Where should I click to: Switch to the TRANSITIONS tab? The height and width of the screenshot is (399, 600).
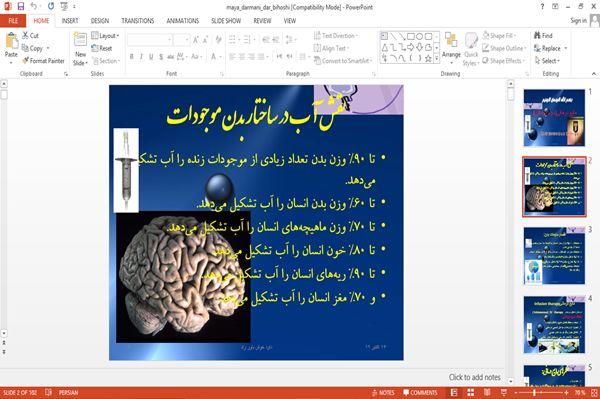pyautogui.click(x=138, y=21)
